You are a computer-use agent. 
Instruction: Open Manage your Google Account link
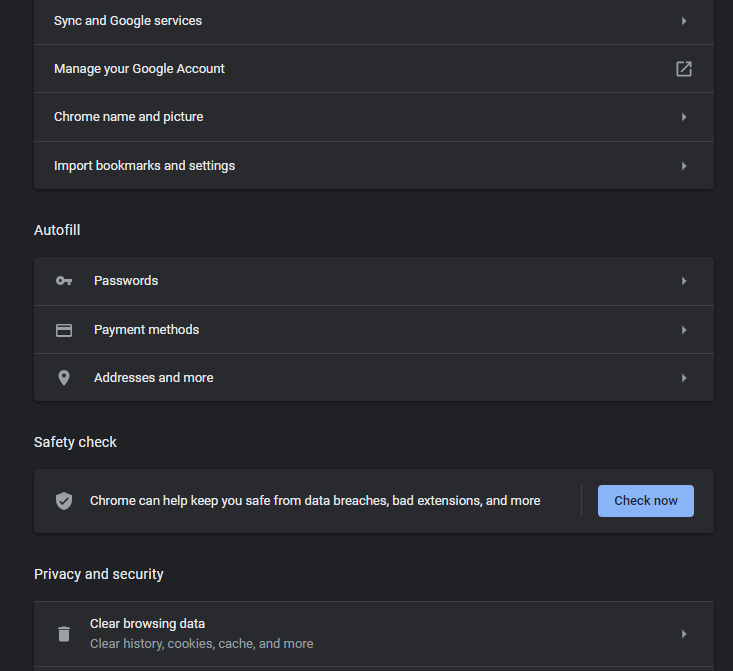click(139, 69)
